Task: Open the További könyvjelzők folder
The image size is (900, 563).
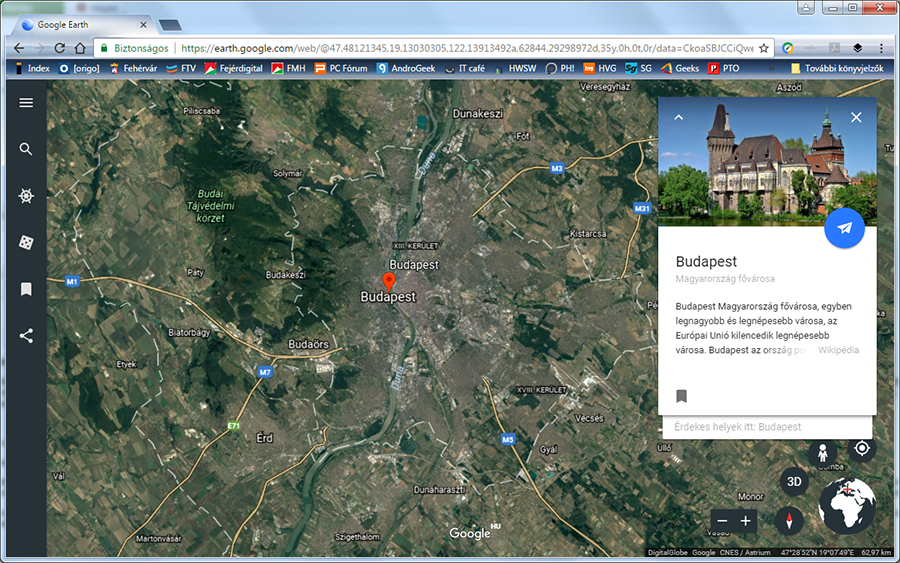Action: click(x=837, y=68)
